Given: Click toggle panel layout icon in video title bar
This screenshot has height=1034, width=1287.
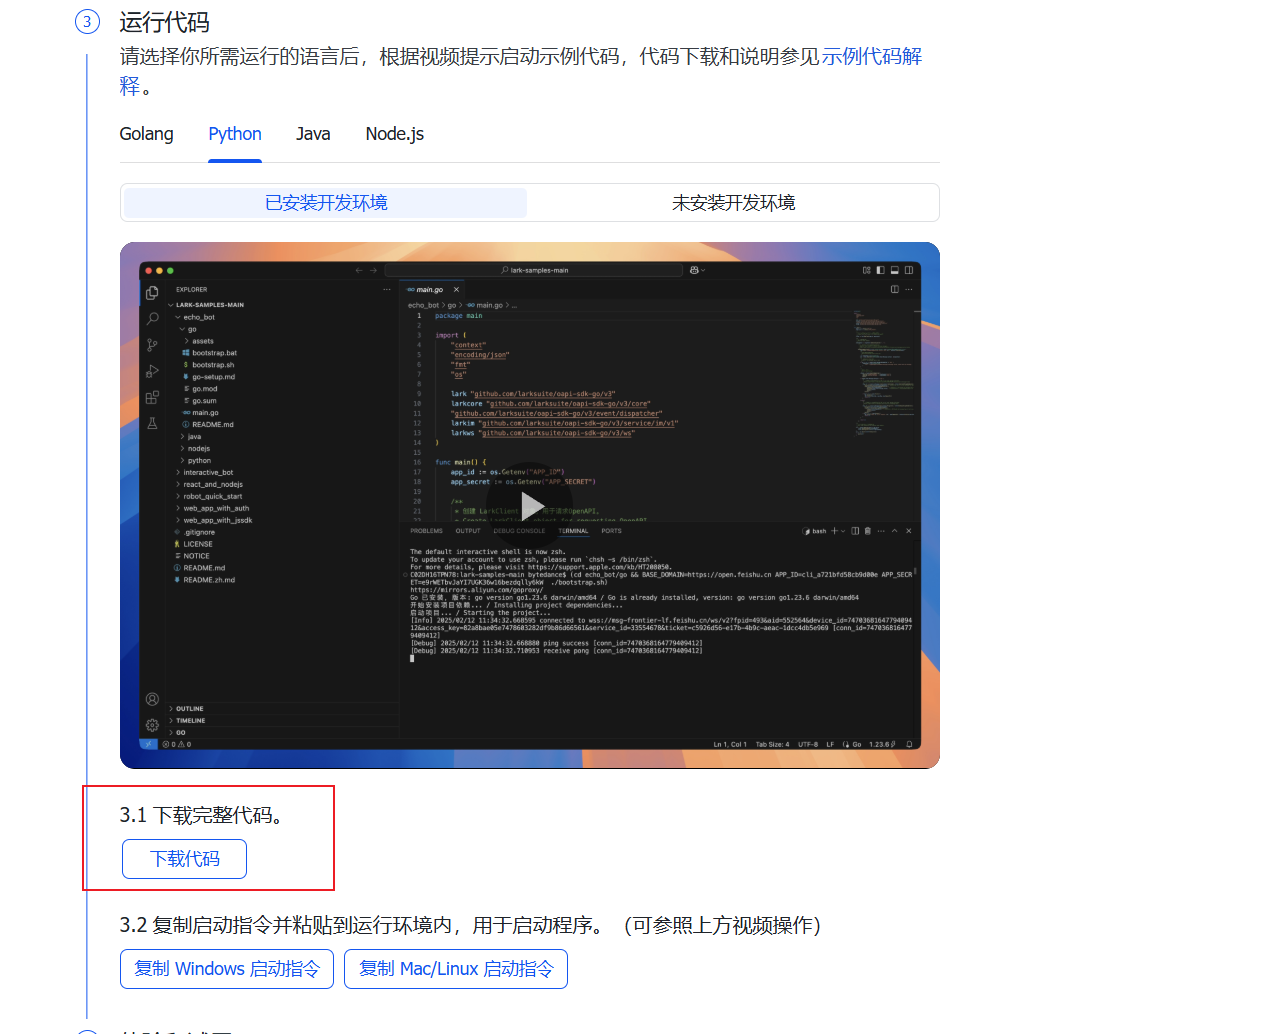Looking at the screenshot, I should pos(894,270).
